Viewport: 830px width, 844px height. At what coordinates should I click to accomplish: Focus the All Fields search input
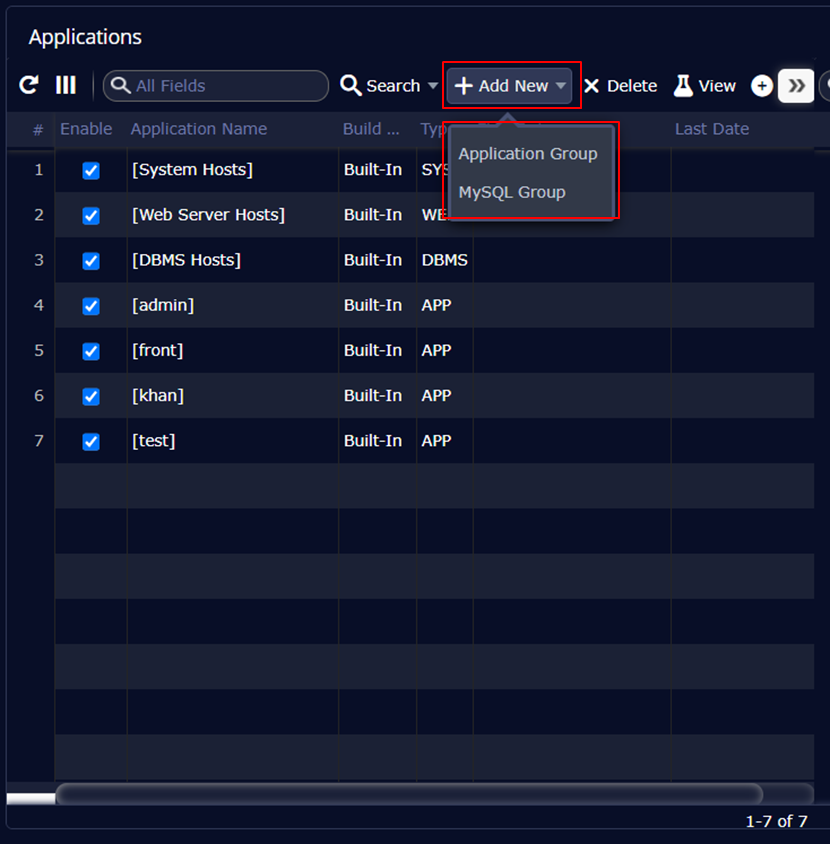tap(226, 86)
